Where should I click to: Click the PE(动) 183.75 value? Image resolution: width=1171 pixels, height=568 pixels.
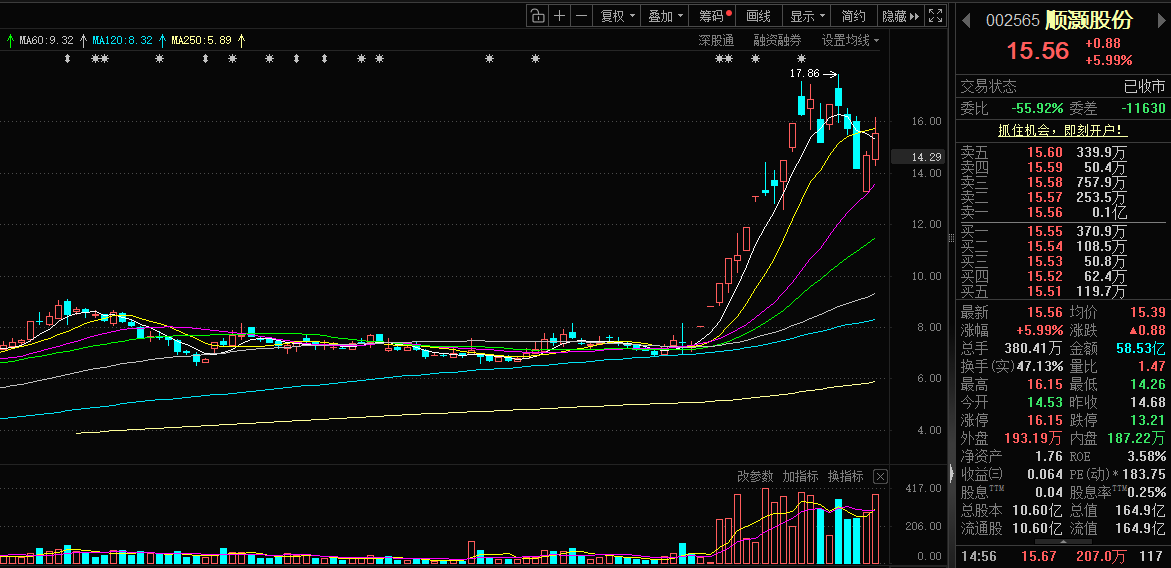1141,475
